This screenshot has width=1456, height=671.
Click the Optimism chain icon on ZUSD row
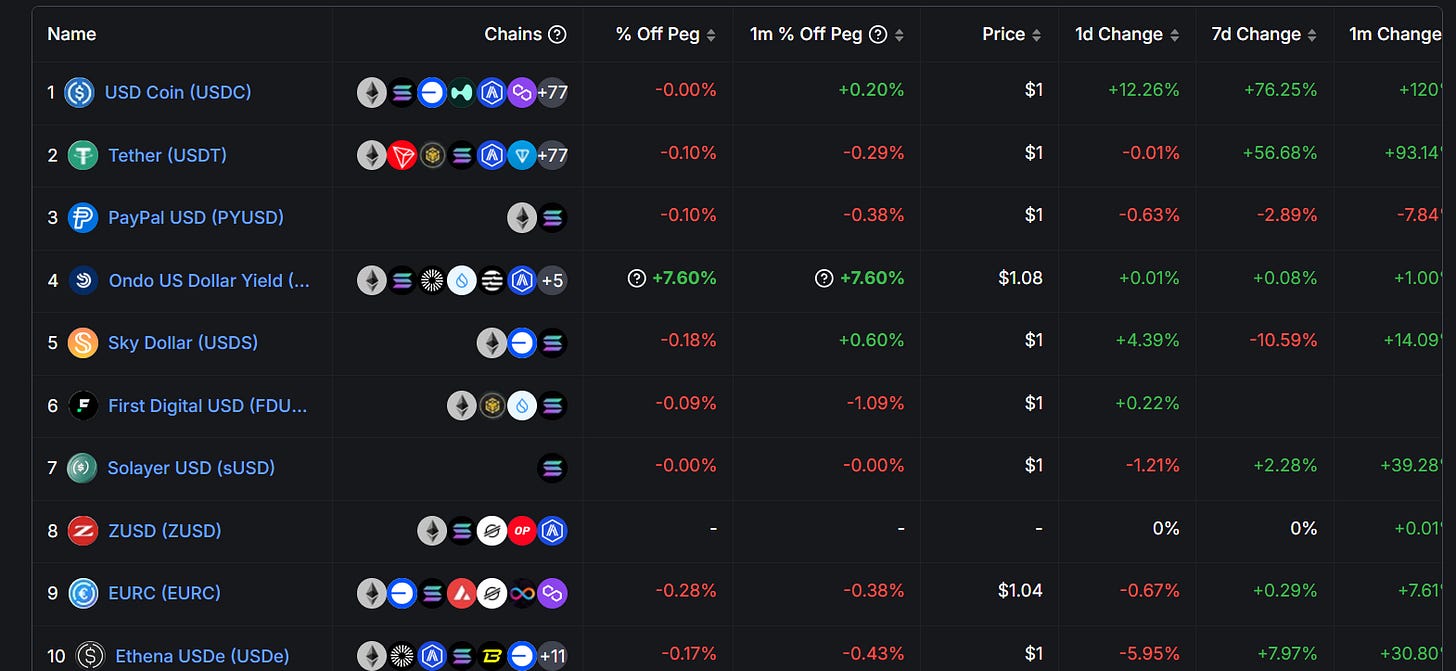[x=521, y=531]
